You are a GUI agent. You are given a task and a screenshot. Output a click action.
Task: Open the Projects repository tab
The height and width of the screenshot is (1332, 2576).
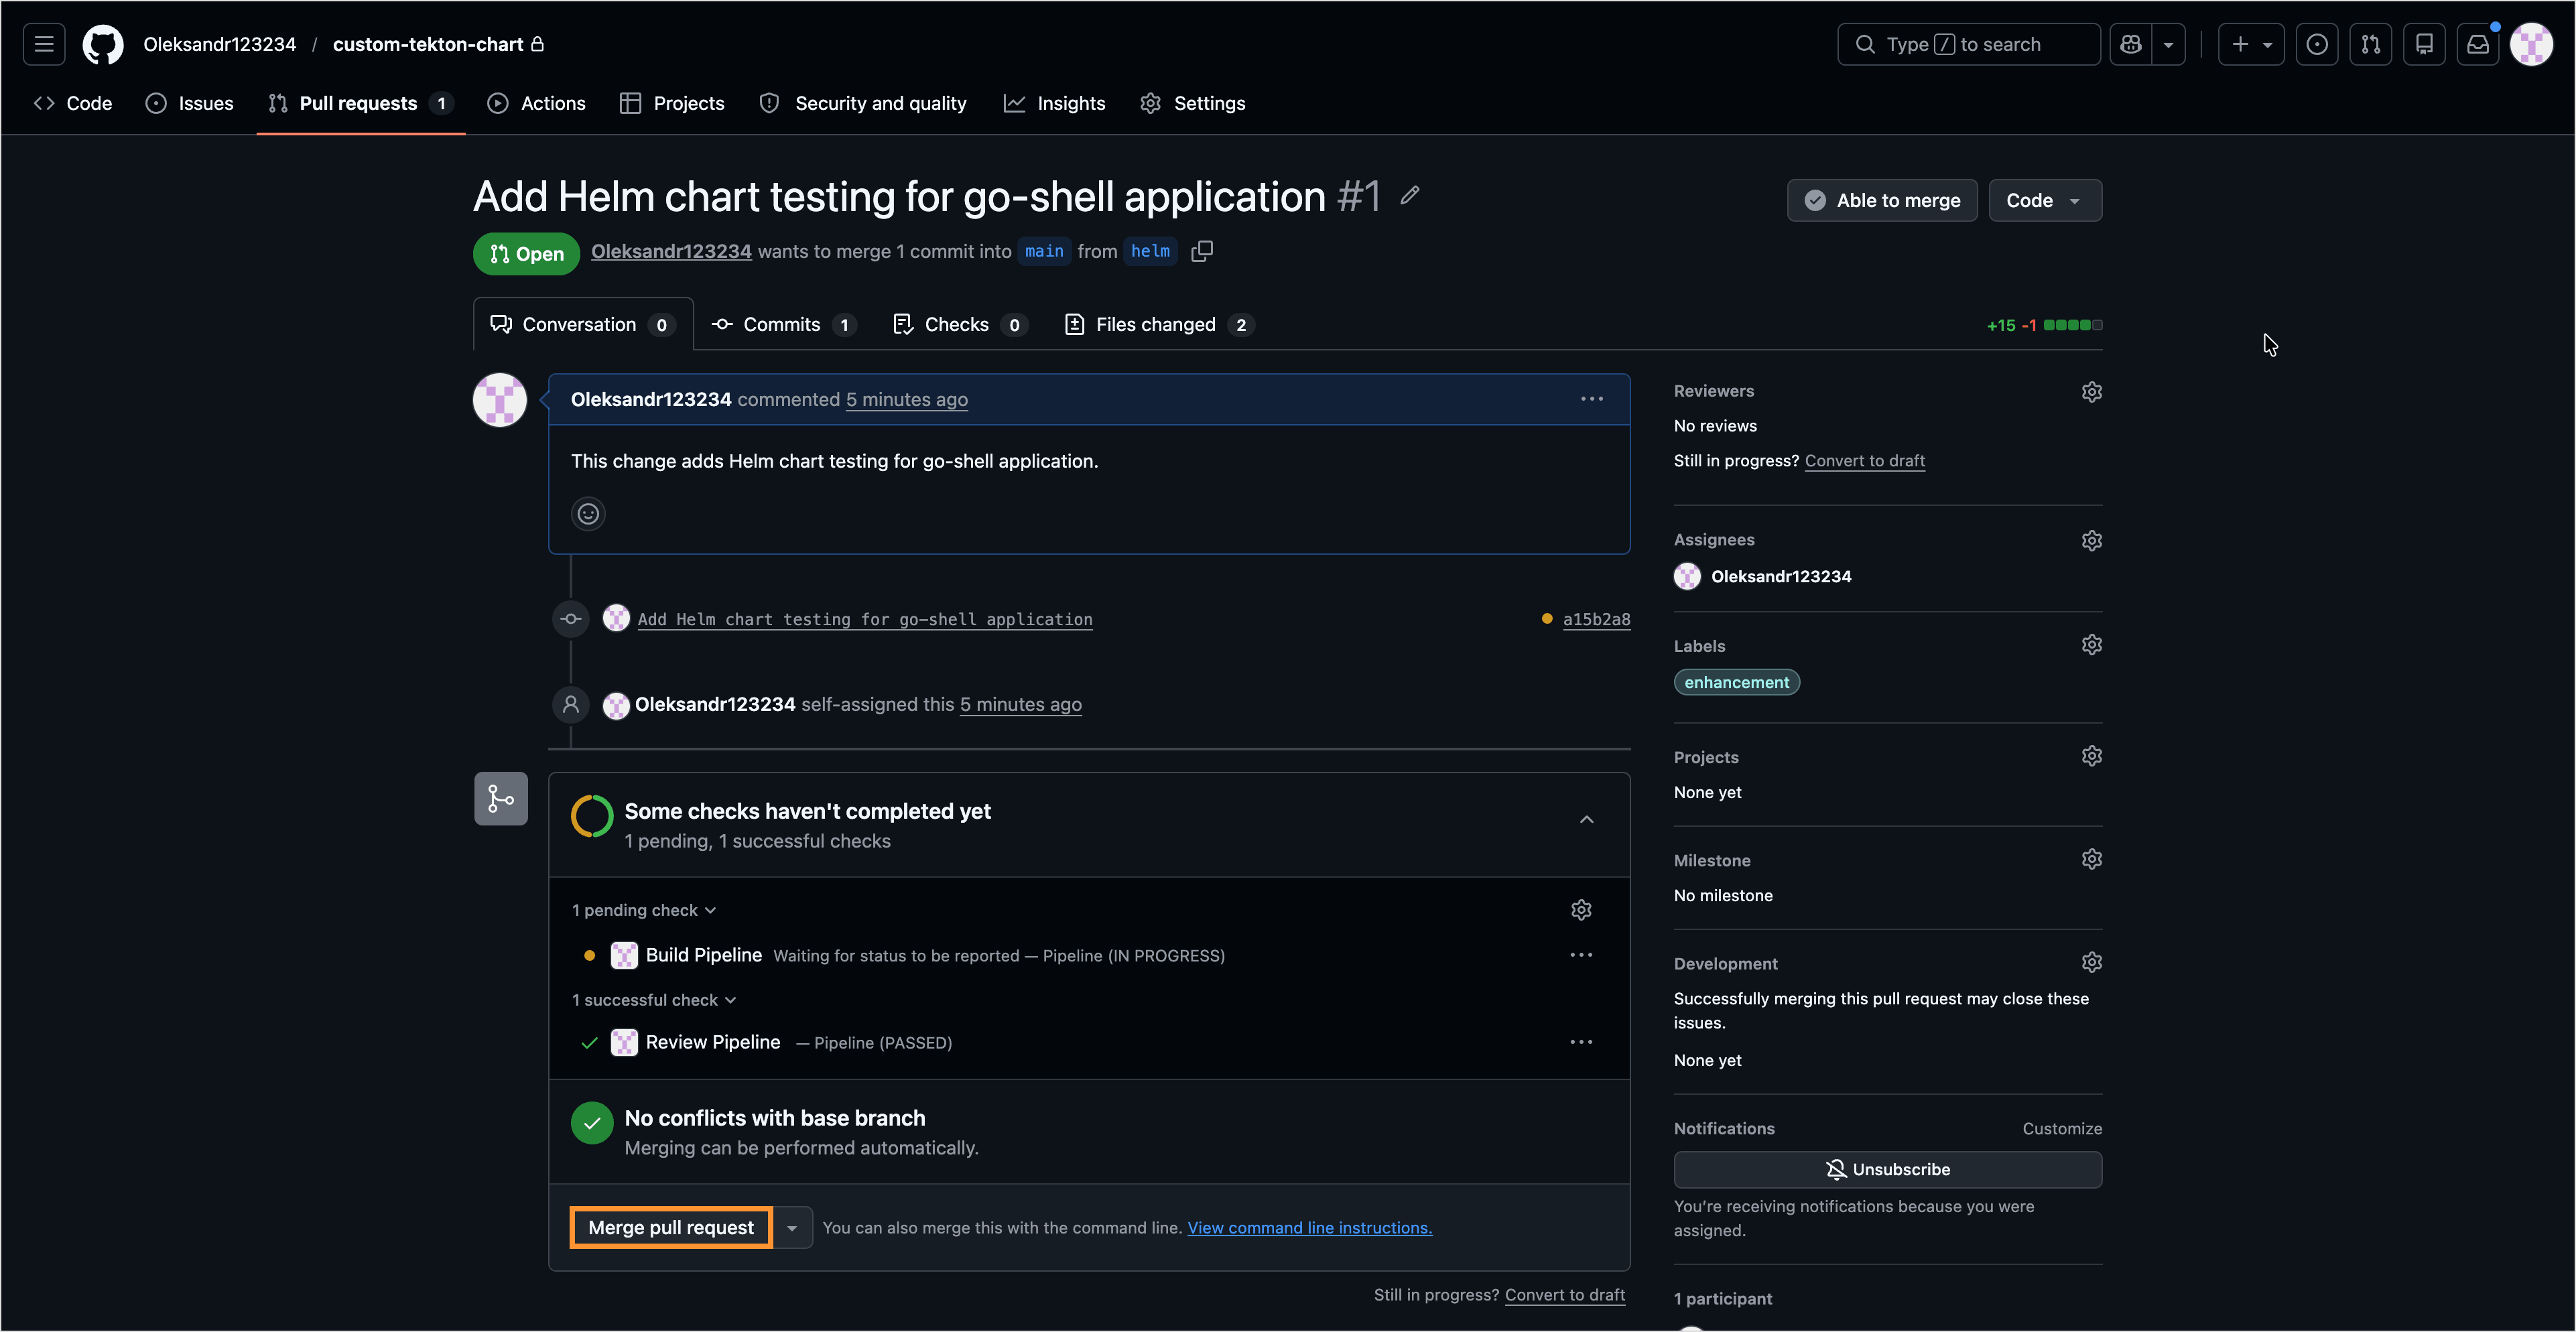tap(672, 103)
